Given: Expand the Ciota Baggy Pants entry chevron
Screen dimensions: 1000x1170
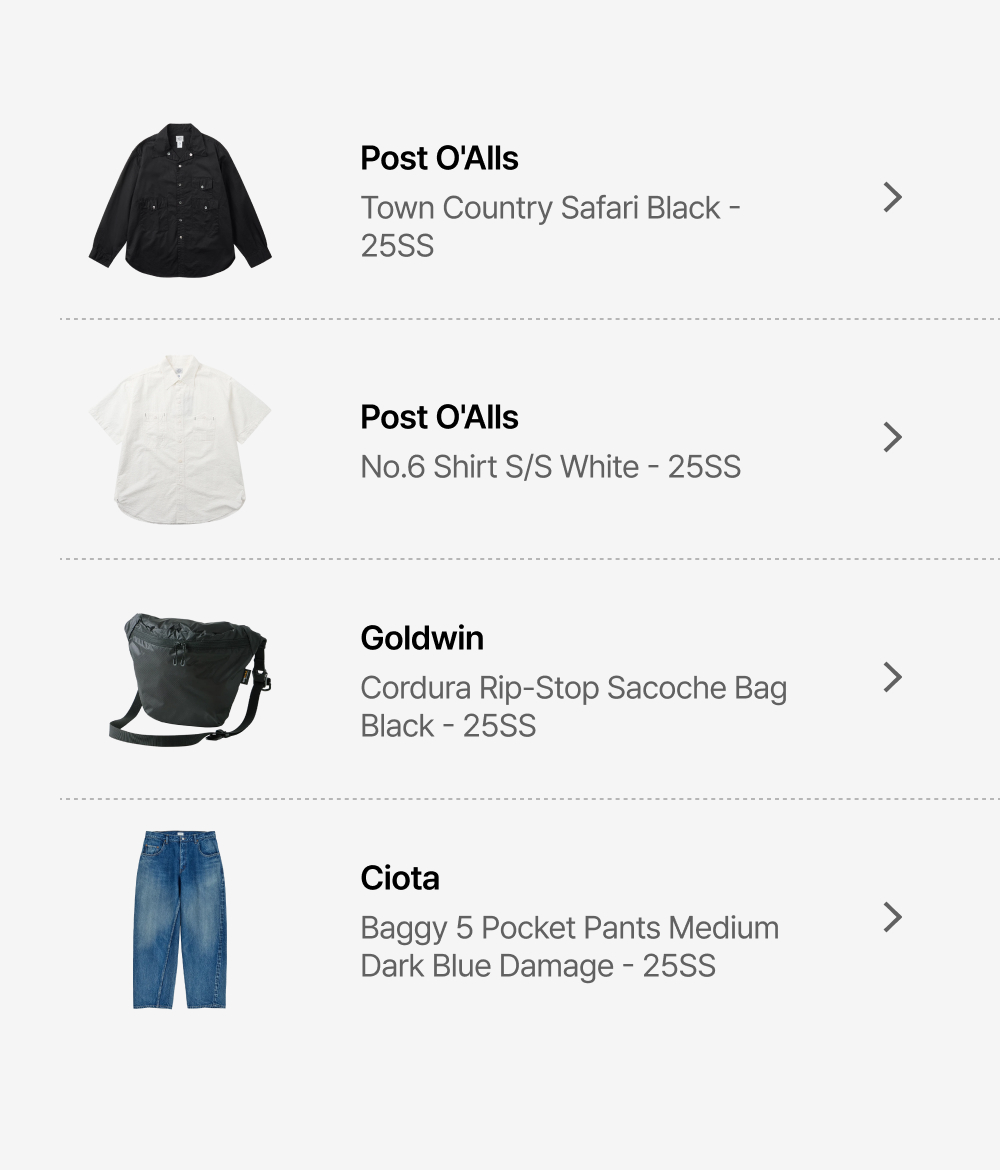Looking at the screenshot, I should pyautogui.click(x=893, y=917).
